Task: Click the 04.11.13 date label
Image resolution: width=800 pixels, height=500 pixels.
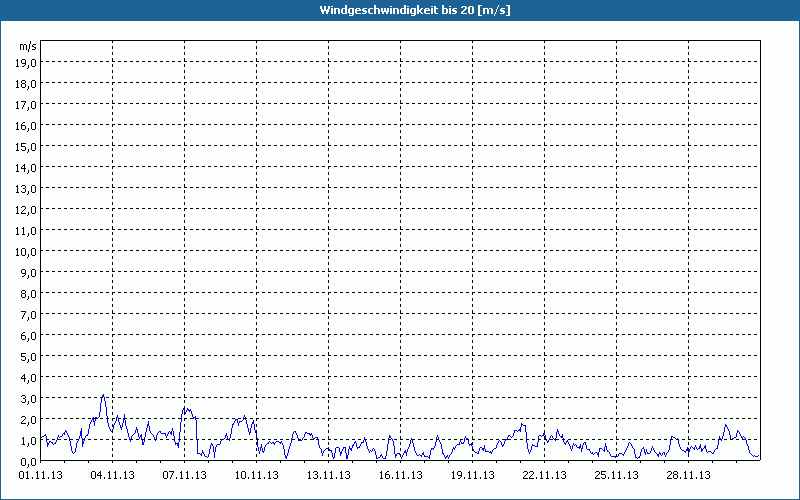Action: tap(113, 476)
